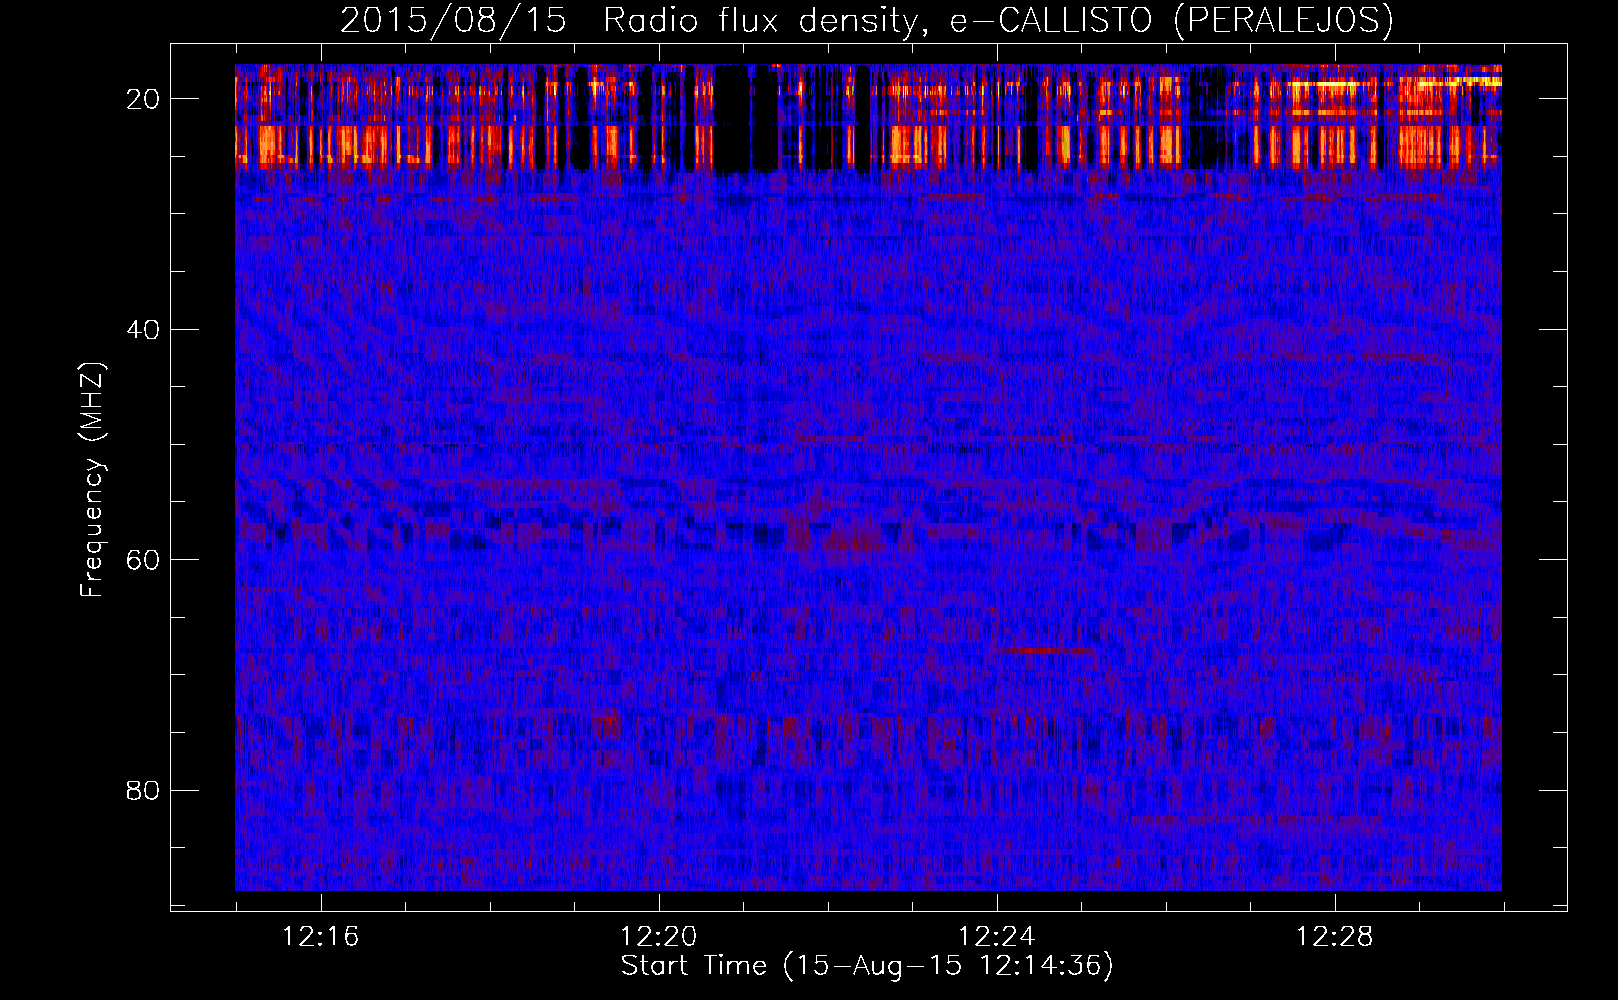The image size is (1618, 1000).
Task: Click the wide black gap near 12:21
Action: click(x=747, y=119)
